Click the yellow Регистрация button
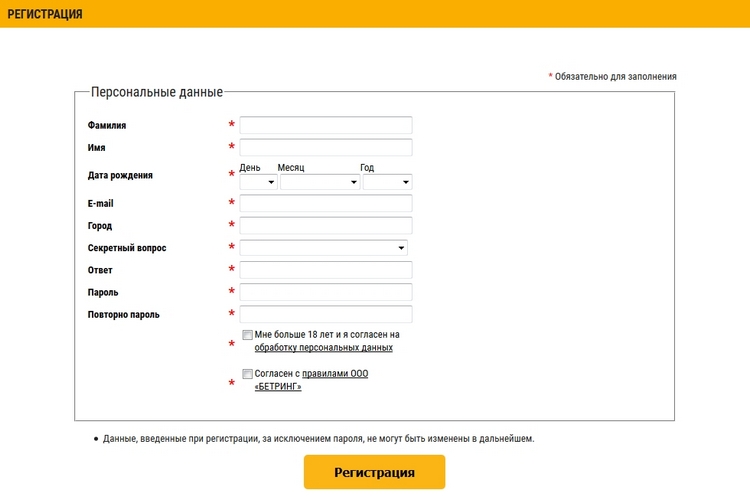 pos(375,472)
